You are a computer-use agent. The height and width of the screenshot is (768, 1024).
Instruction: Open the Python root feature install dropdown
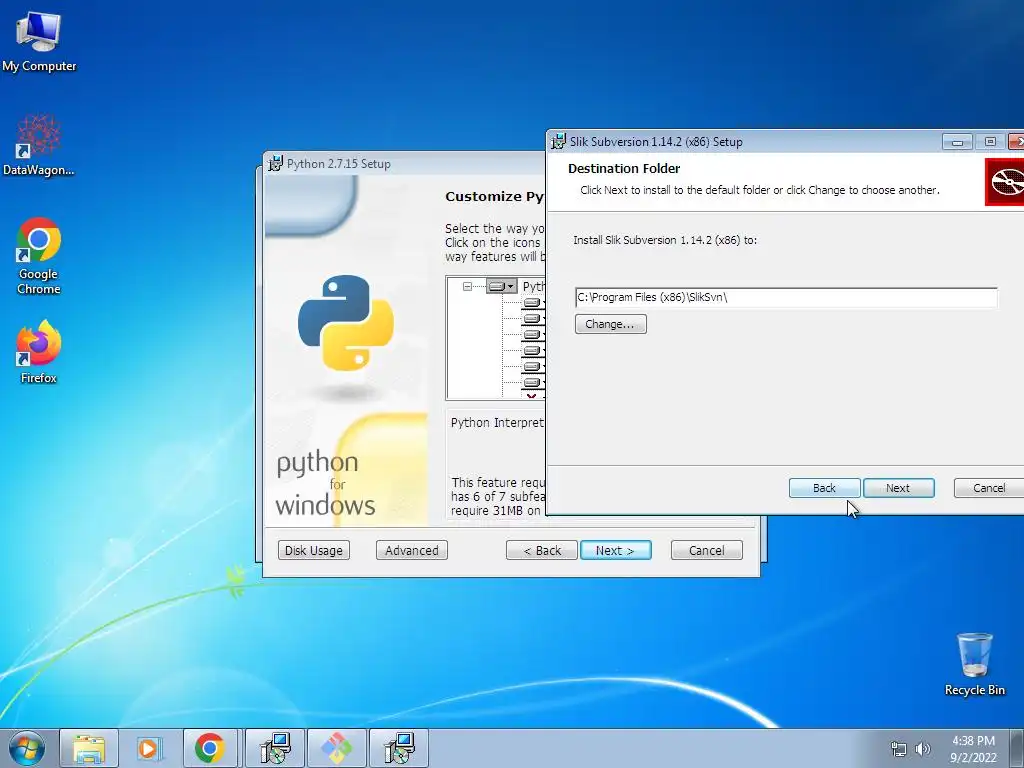click(x=502, y=286)
